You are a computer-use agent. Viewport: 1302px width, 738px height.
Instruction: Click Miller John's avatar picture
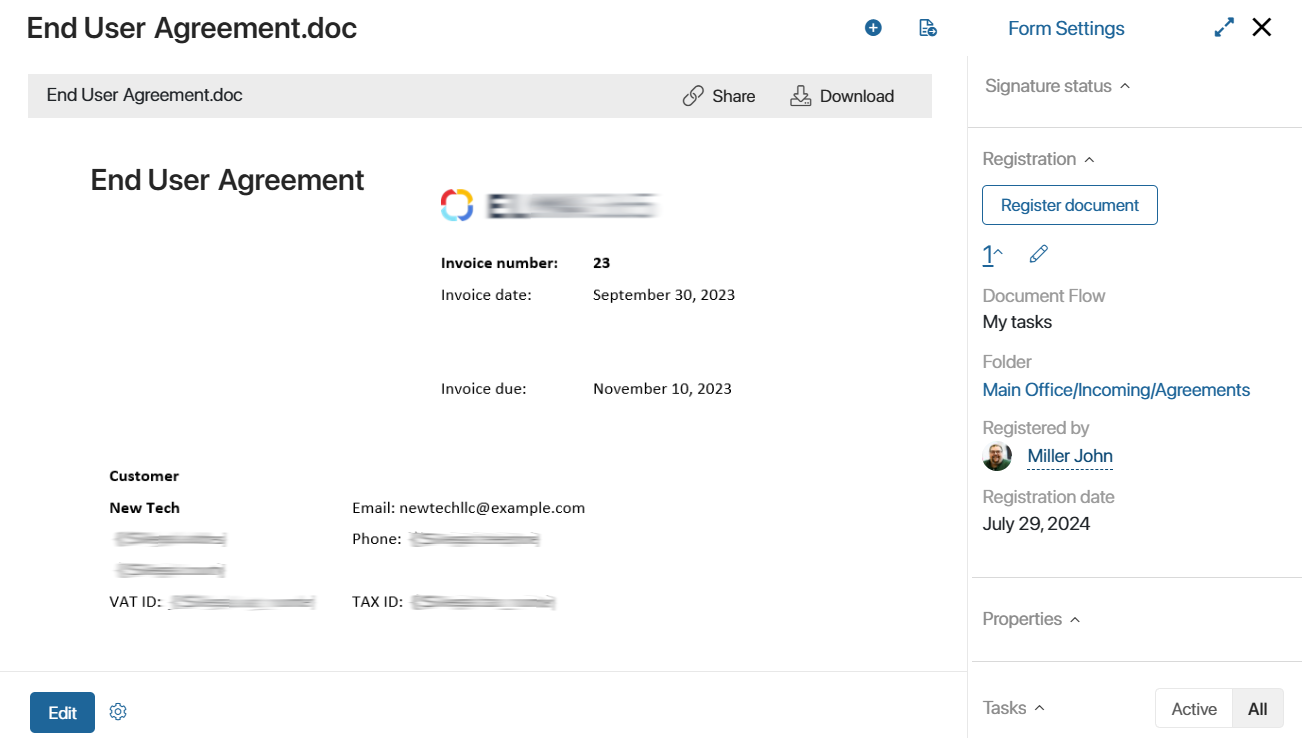coord(997,457)
